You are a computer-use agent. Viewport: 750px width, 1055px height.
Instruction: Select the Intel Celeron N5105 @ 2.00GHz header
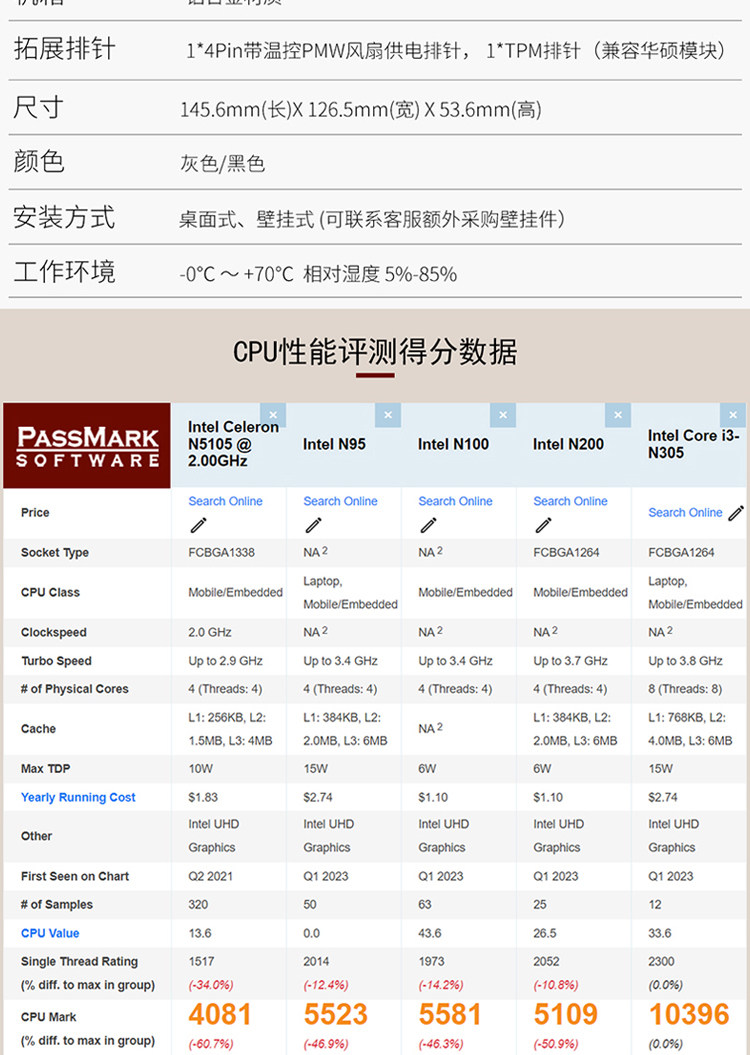click(233, 444)
